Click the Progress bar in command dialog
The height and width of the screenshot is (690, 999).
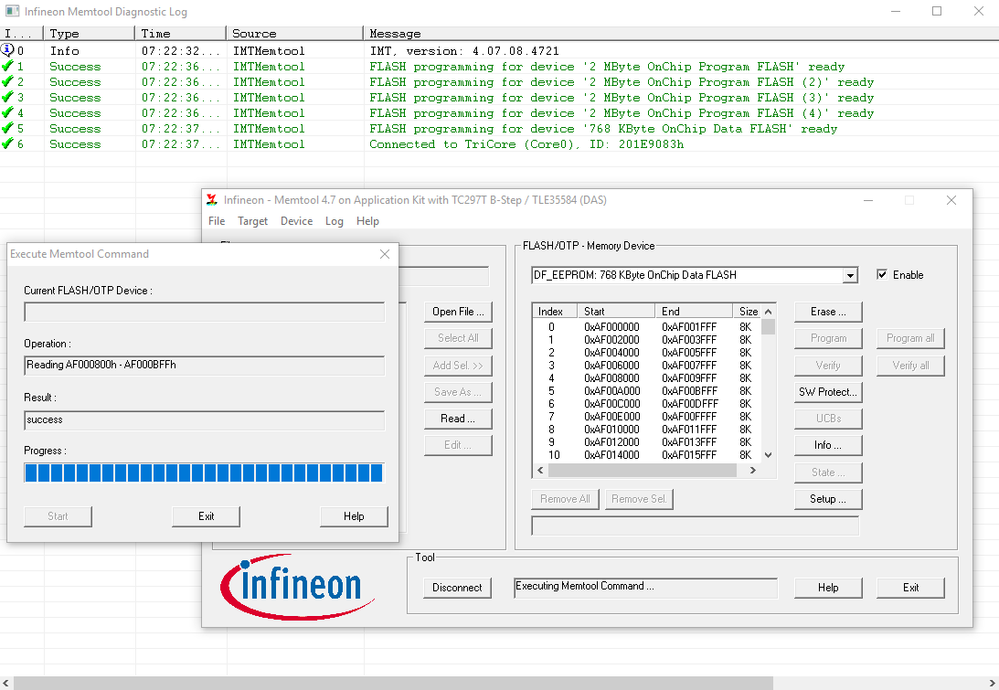point(204,473)
